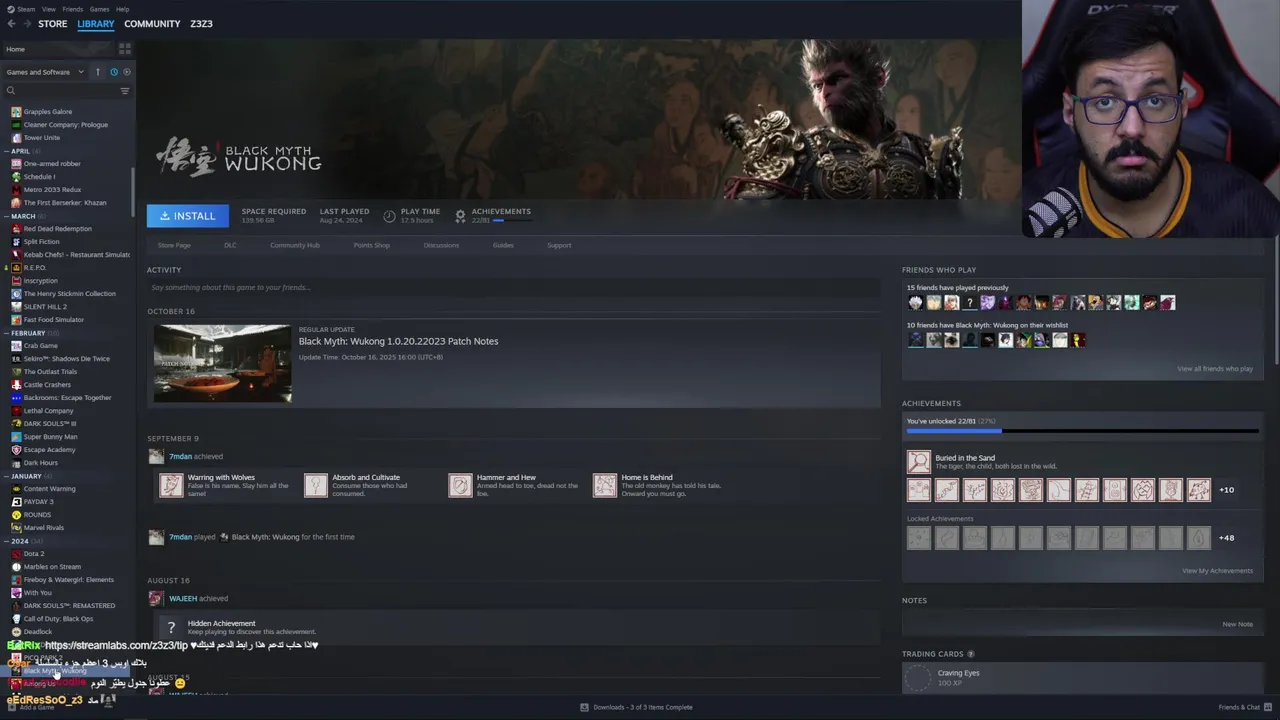Open View all friends who play
Viewport: 1280px width, 720px height.
coord(1215,369)
